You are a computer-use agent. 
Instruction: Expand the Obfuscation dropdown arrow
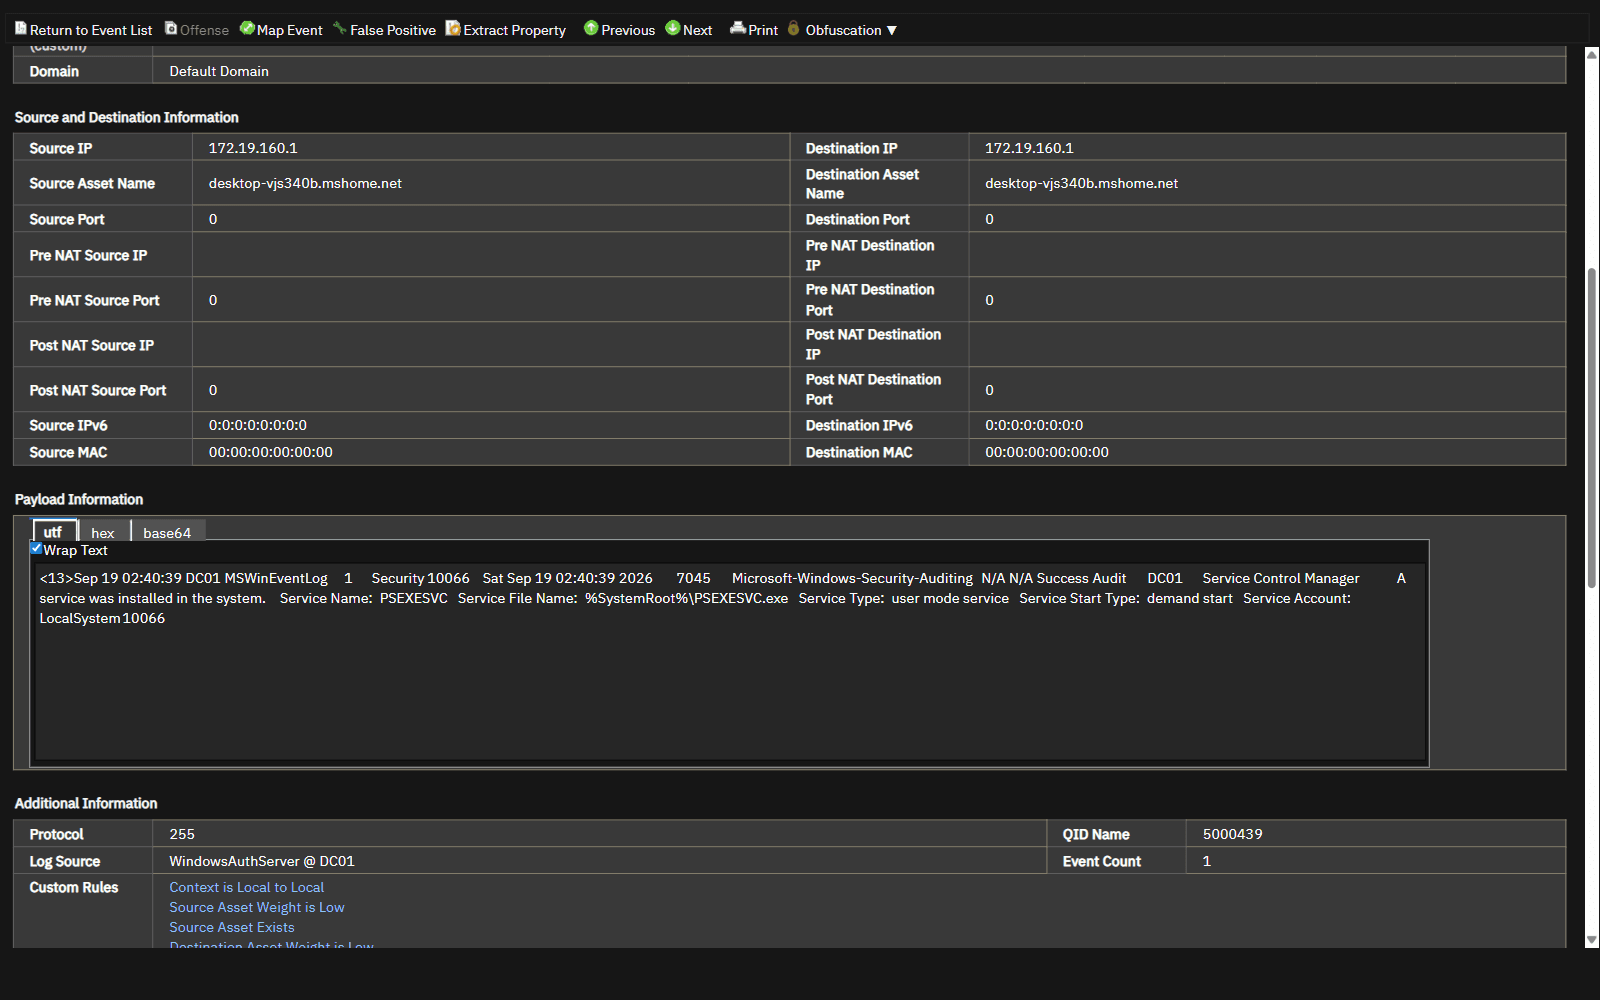click(x=892, y=31)
